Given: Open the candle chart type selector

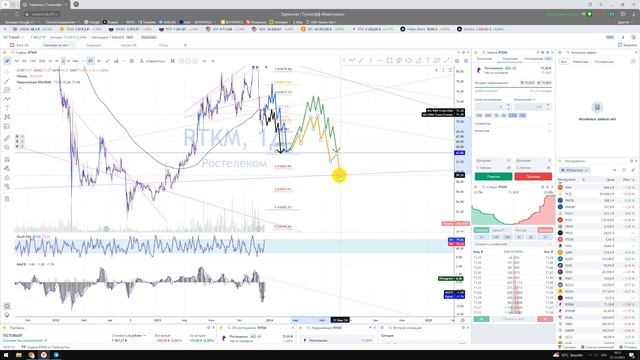Looking at the screenshot, I should pos(90,61).
